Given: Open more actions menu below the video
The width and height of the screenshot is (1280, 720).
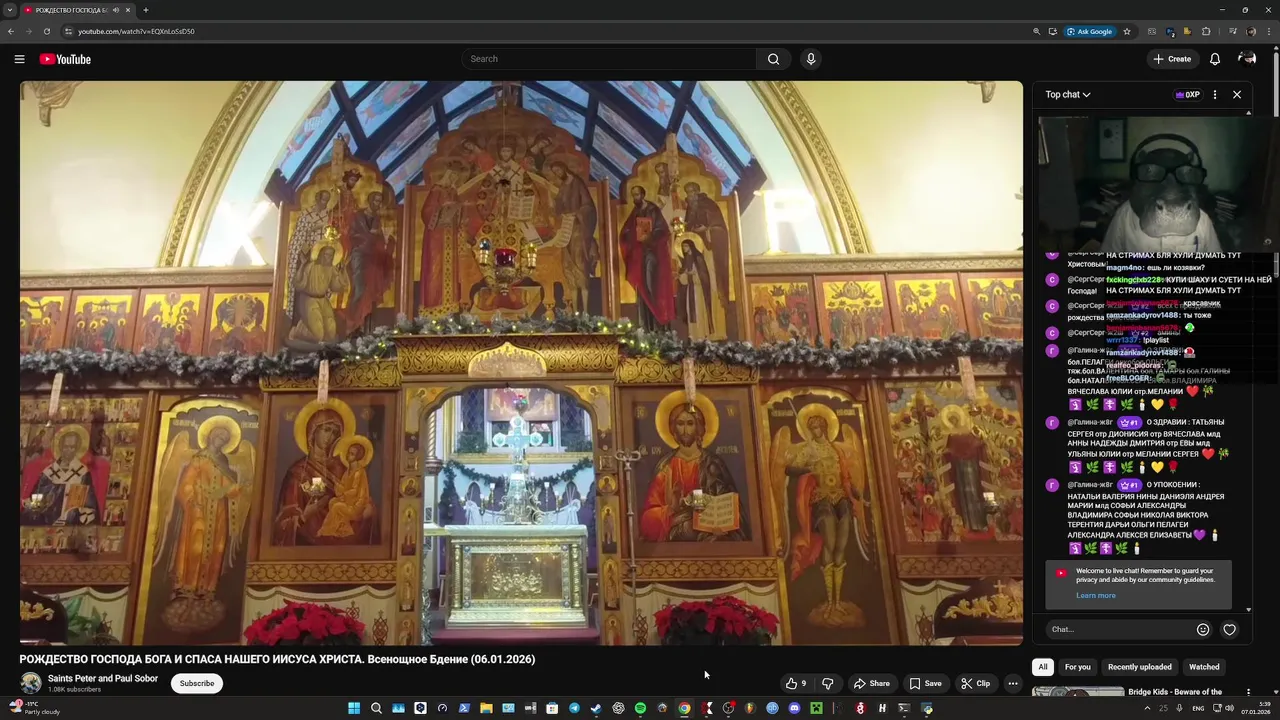Looking at the screenshot, I should tap(1013, 684).
